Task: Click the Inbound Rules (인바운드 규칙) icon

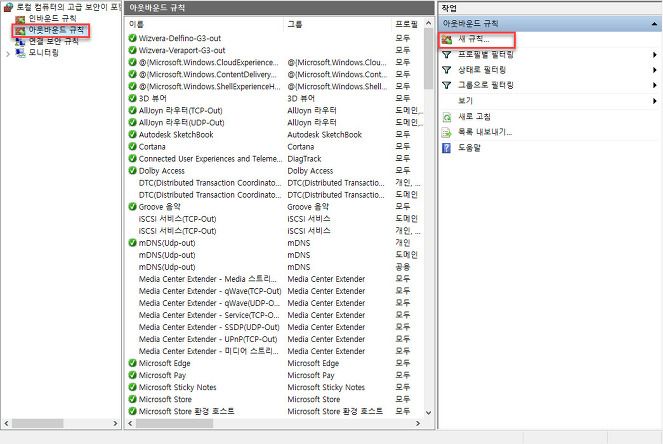Action: point(20,19)
